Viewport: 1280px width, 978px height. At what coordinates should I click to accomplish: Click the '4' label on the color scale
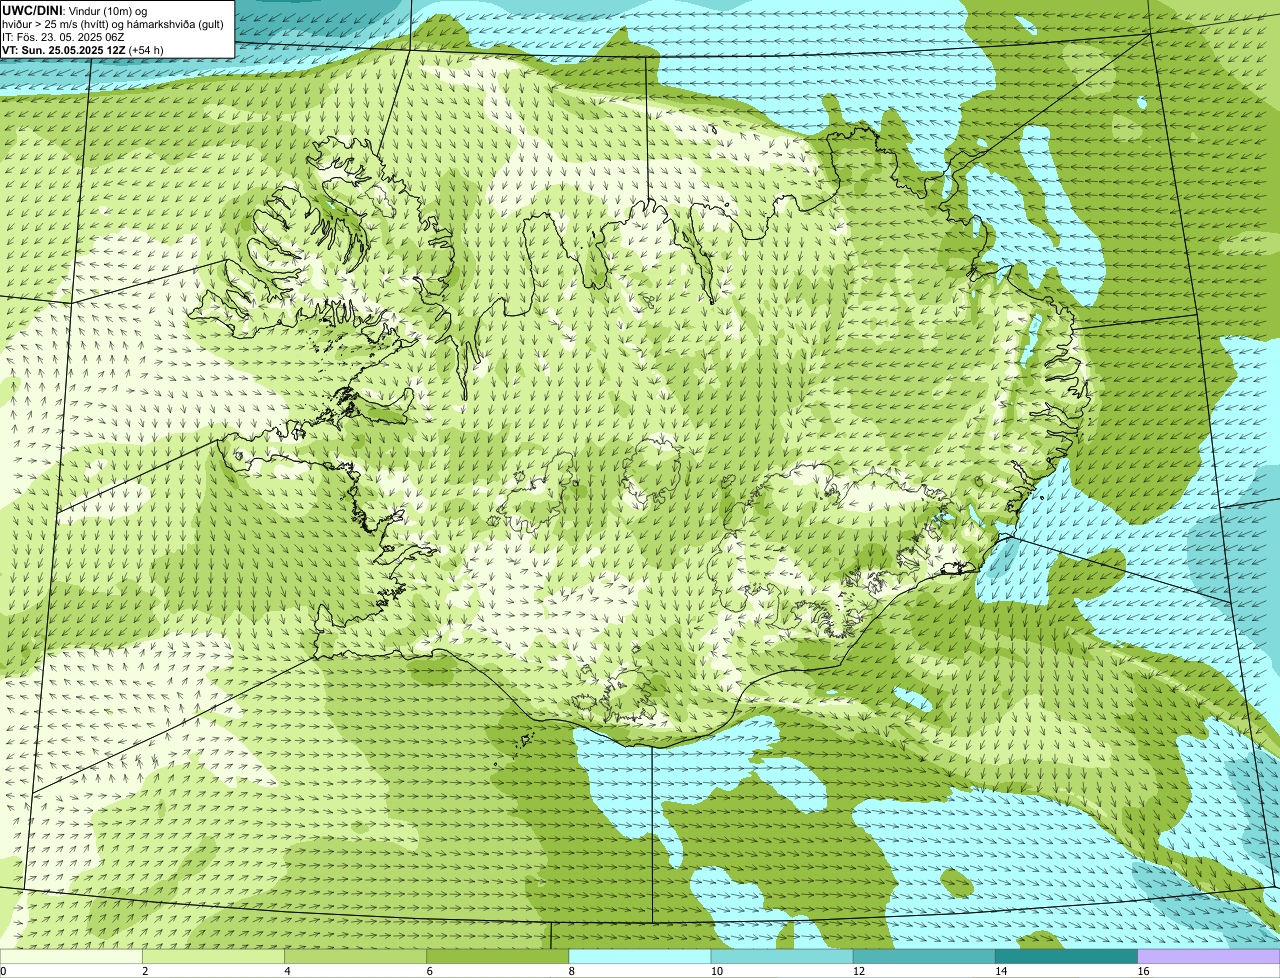287,971
